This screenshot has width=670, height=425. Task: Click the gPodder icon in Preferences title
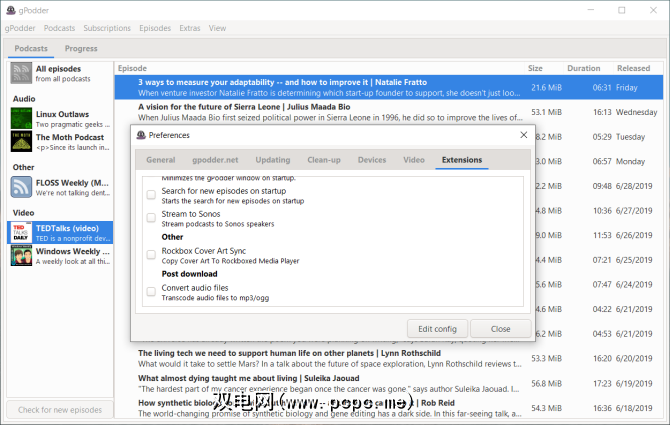pyautogui.click(x=141, y=135)
